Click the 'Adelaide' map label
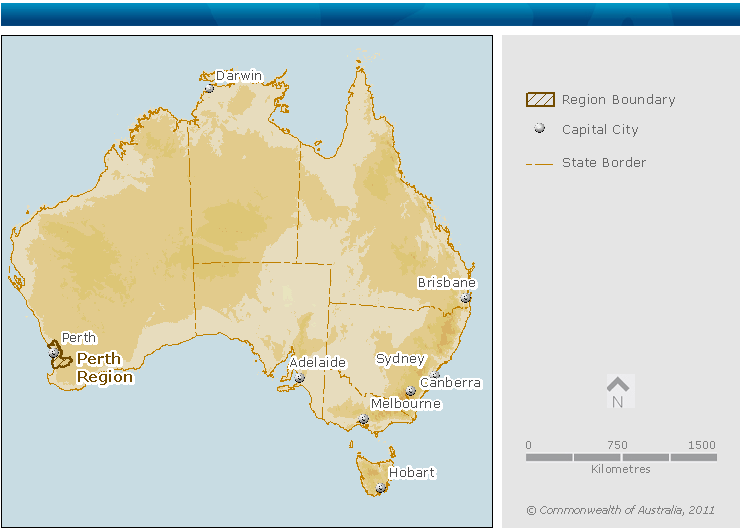740x528 pixels. click(x=318, y=362)
